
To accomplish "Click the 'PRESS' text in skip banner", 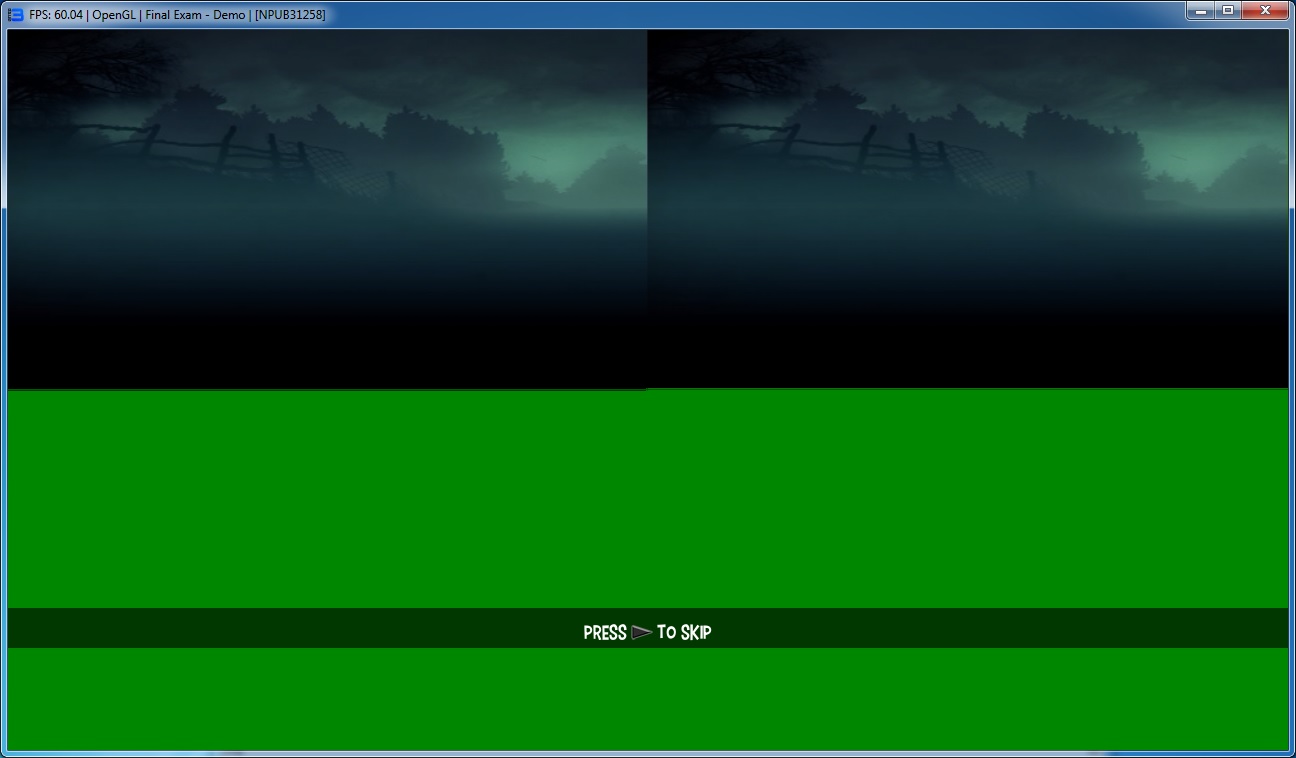I will click(x=605, y=633).
